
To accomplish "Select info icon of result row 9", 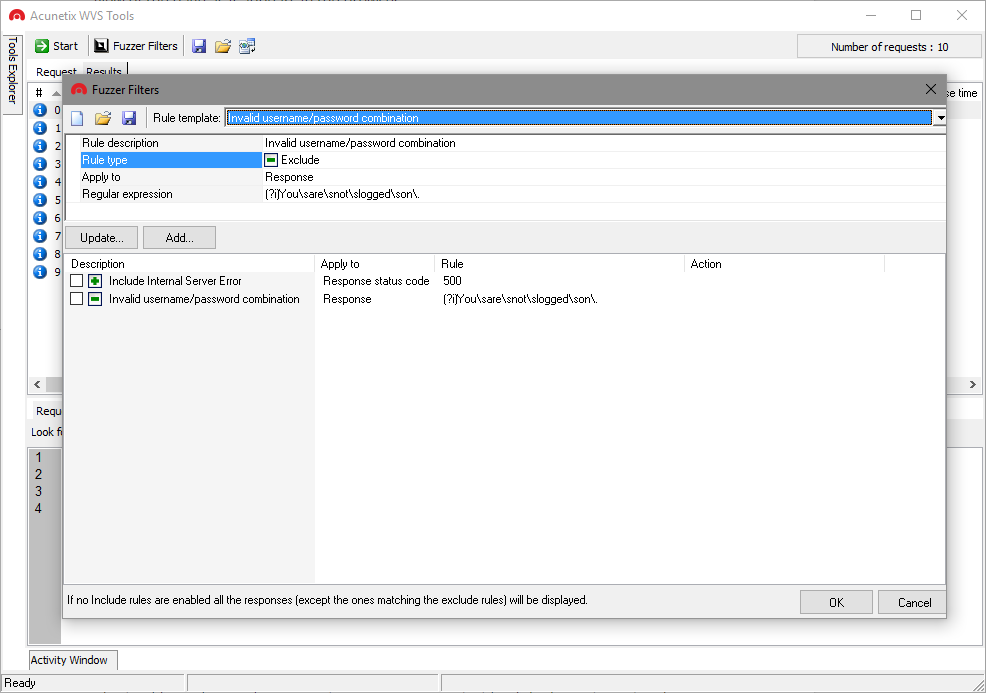I will click(40, 272).
